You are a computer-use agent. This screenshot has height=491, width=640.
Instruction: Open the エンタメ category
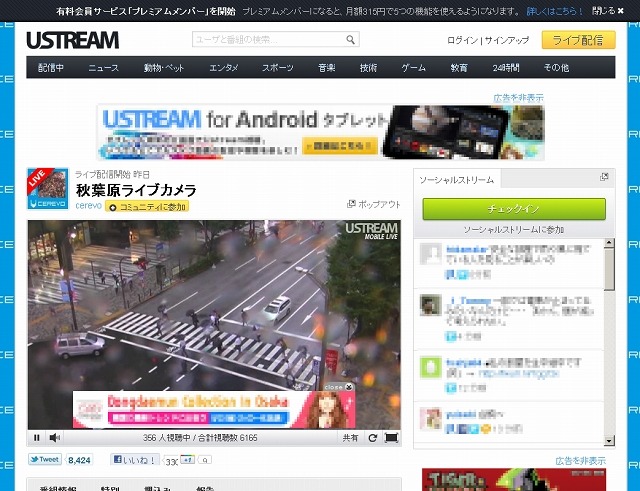224,68
